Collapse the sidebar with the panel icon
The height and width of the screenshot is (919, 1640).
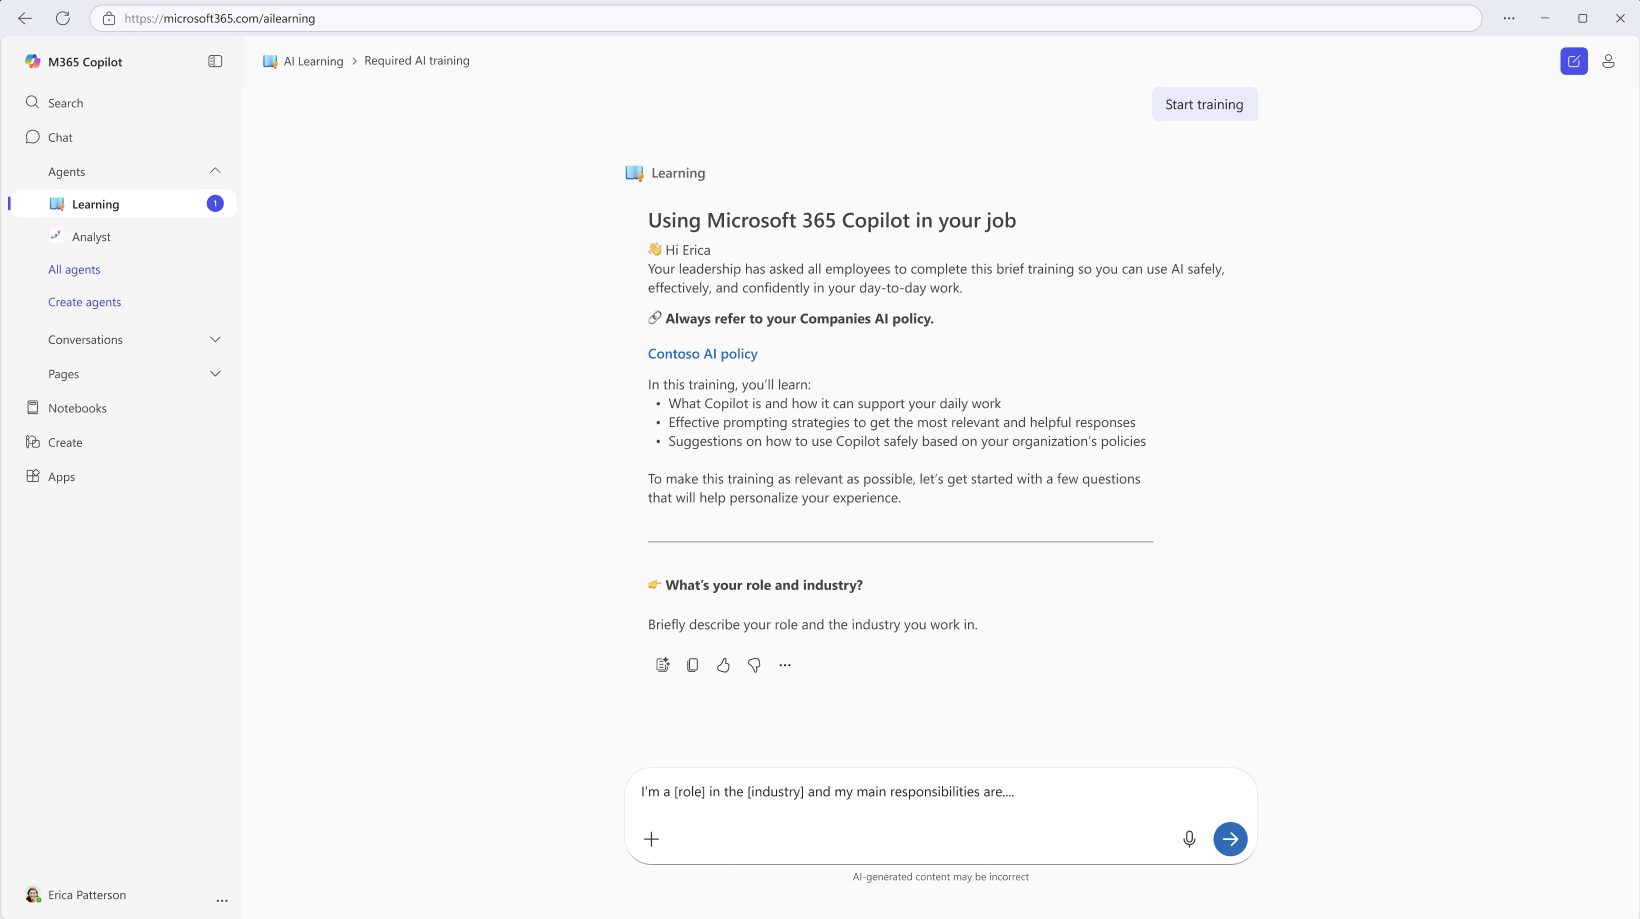tap(215, 62)
